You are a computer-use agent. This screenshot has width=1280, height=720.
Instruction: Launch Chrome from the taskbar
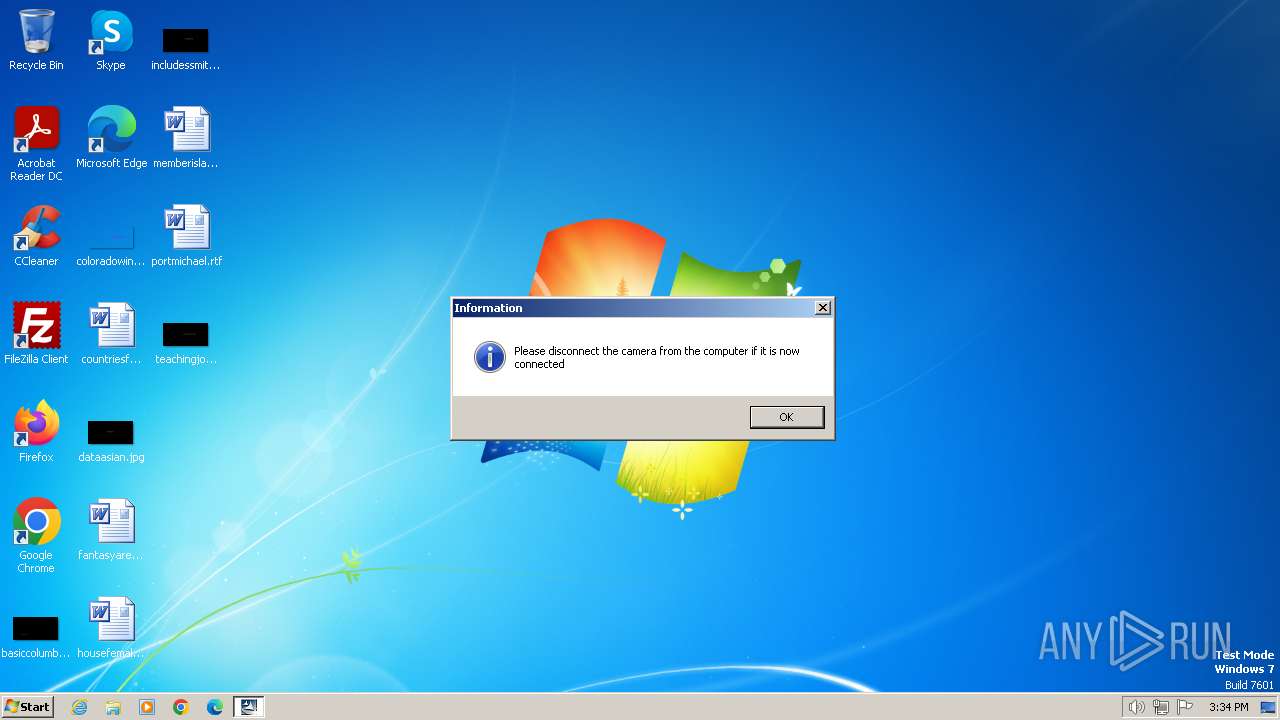[x=181, y=707]
